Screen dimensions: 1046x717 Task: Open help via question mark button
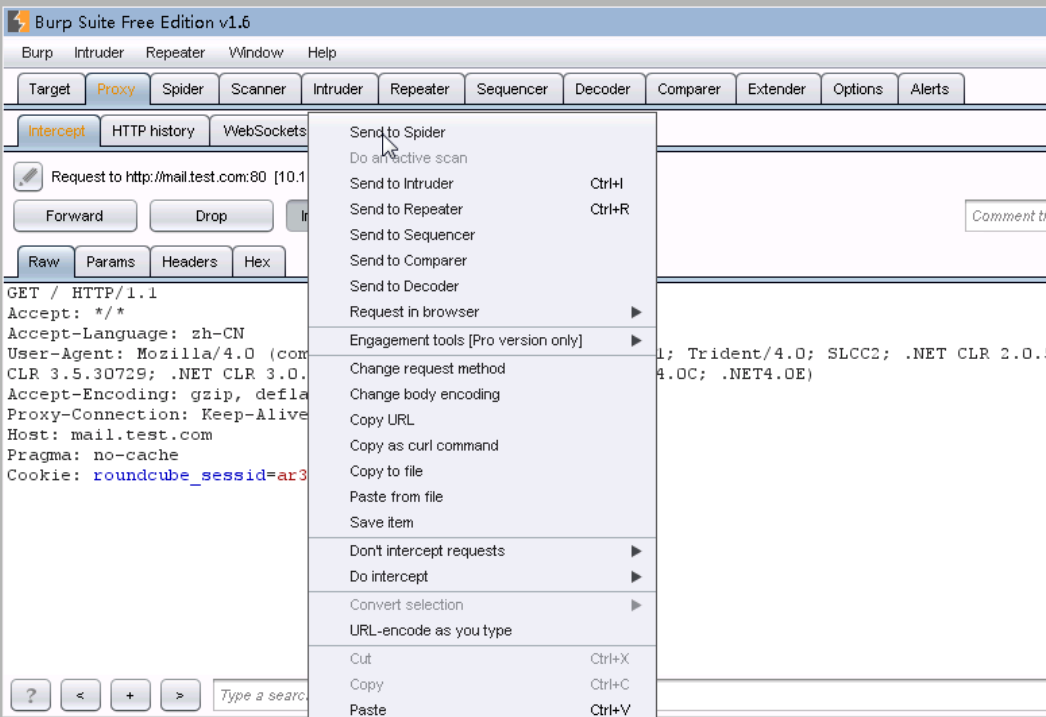coord(31,696)
